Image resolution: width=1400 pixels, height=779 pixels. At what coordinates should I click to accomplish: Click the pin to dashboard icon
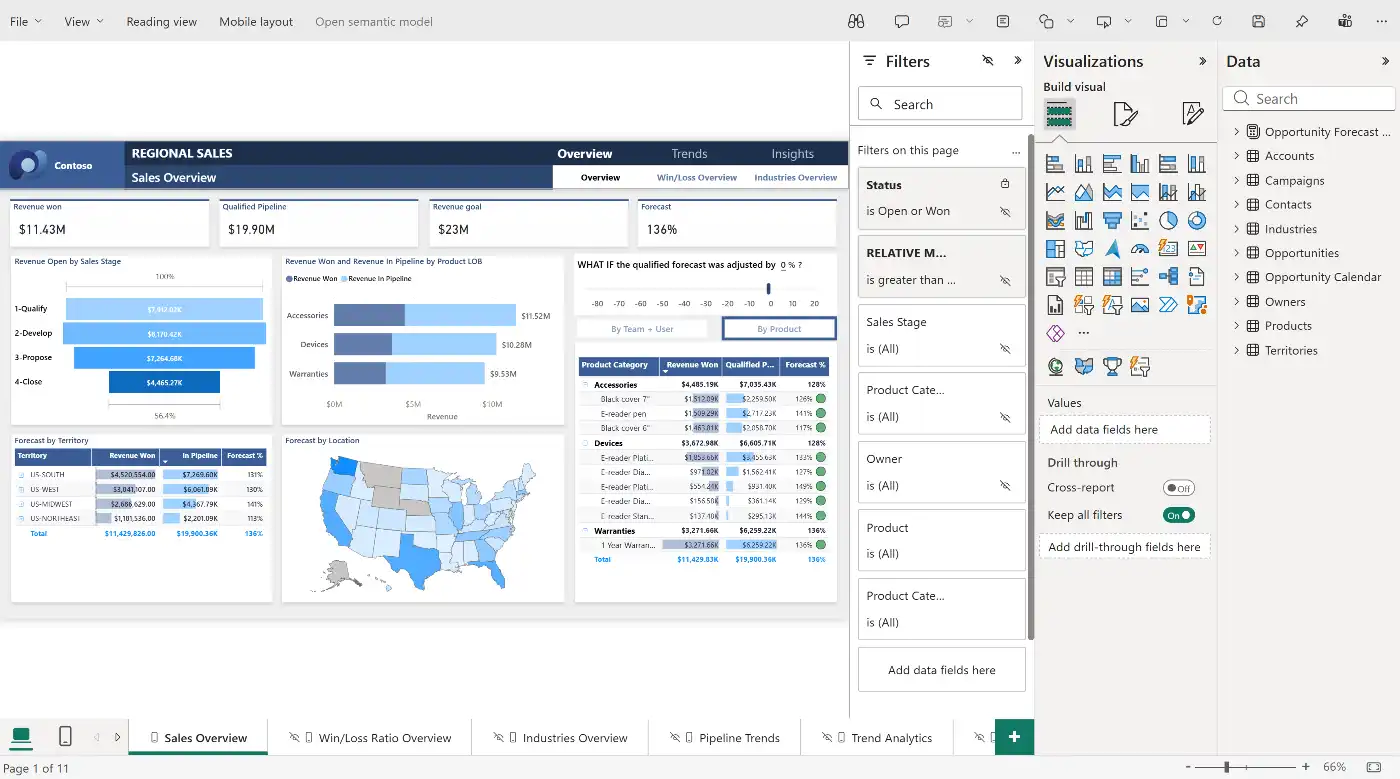pos(1302,21)
